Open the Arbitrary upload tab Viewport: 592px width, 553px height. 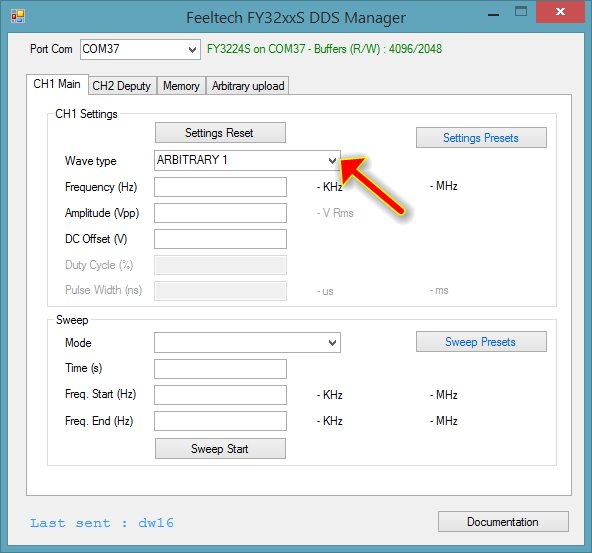click(x=248, y=86)
